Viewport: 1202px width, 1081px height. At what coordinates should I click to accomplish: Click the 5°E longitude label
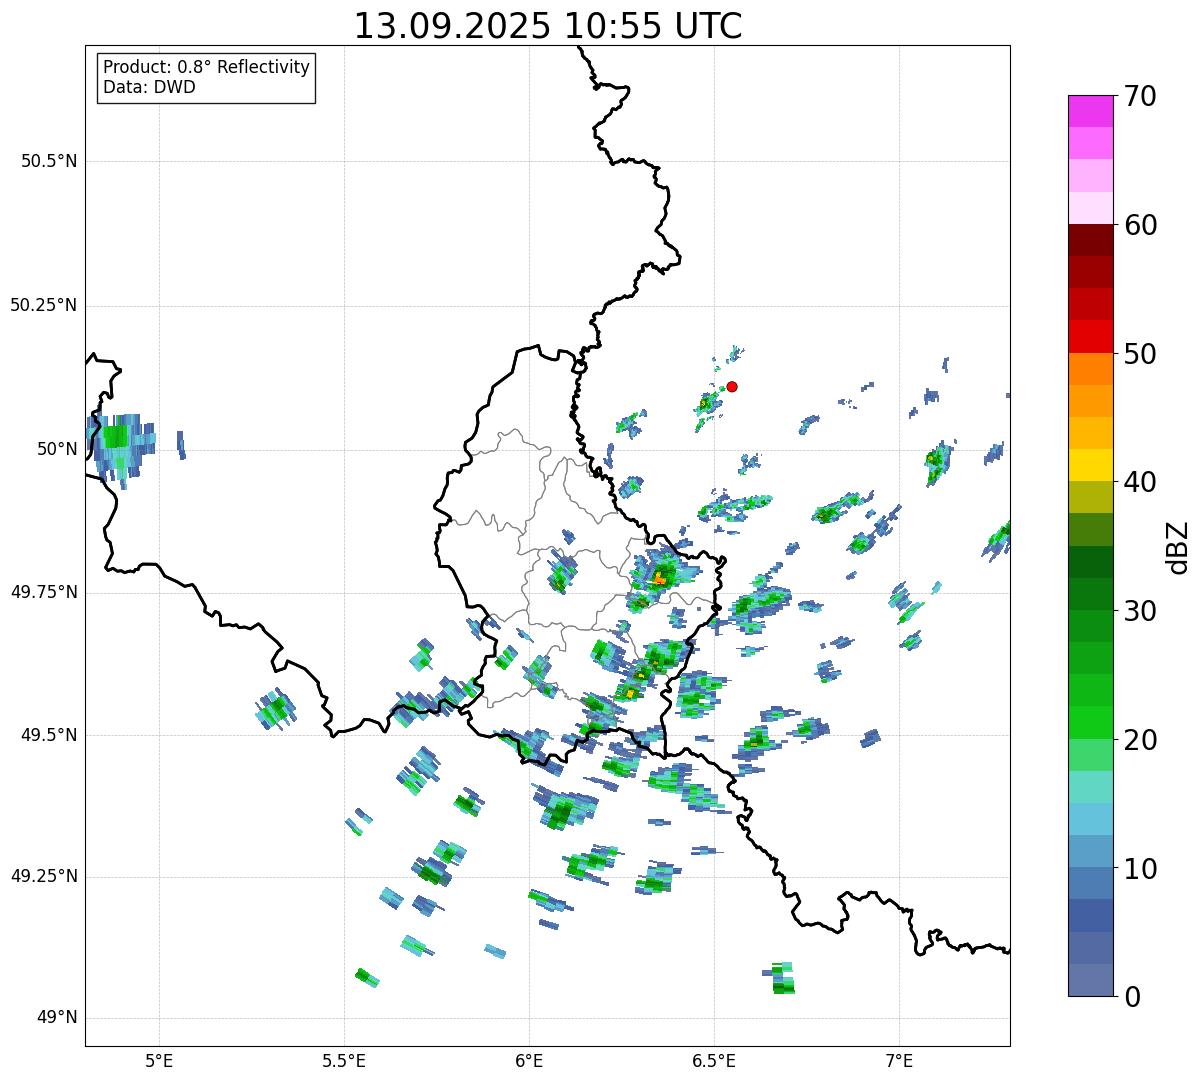[x=159, y=1060]
